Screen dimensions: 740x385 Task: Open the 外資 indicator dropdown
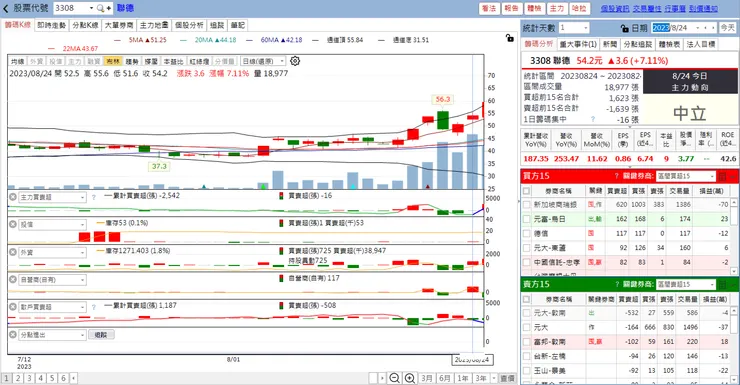tap(83, 252)
